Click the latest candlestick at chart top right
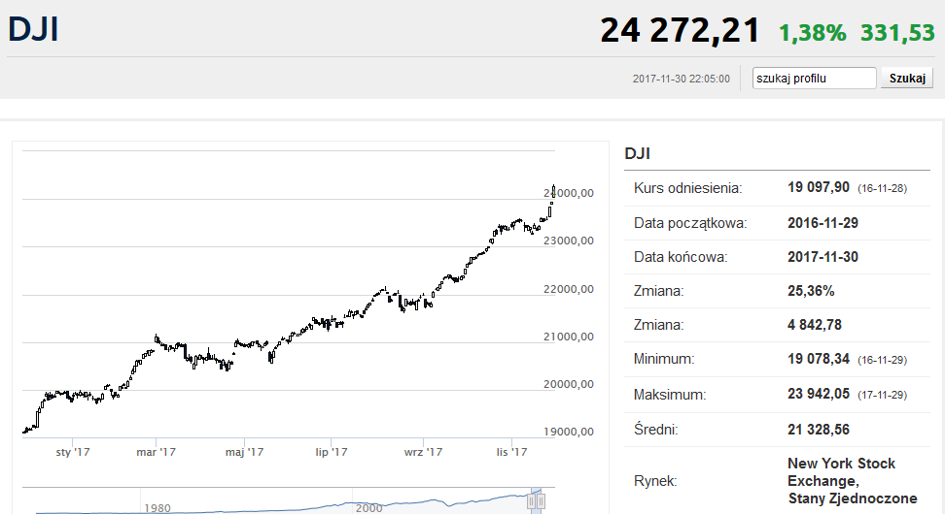 pos(553,190)
